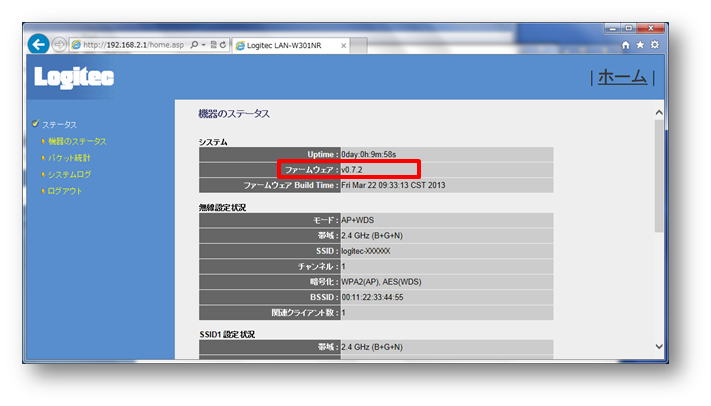711x406 pixels.
Task: Open favorites star icon
Action: click(x=640, y=44)
